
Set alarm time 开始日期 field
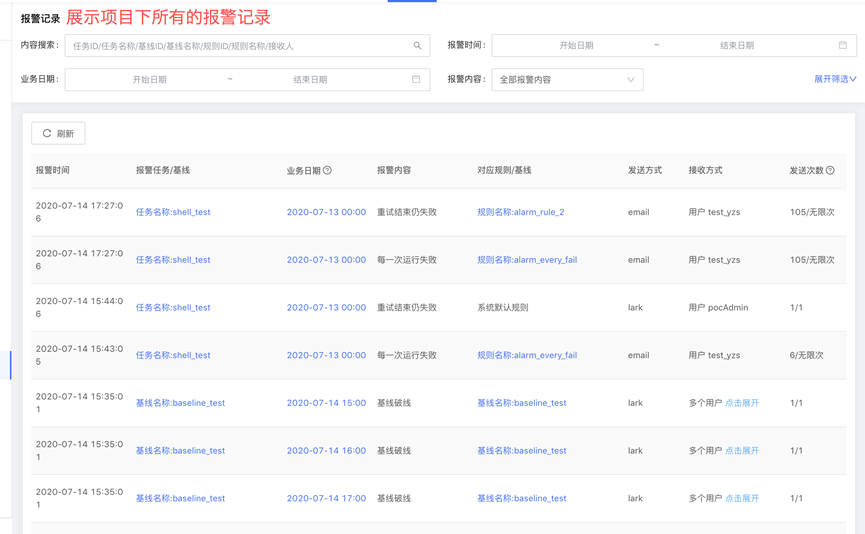[x=576, y=45]
